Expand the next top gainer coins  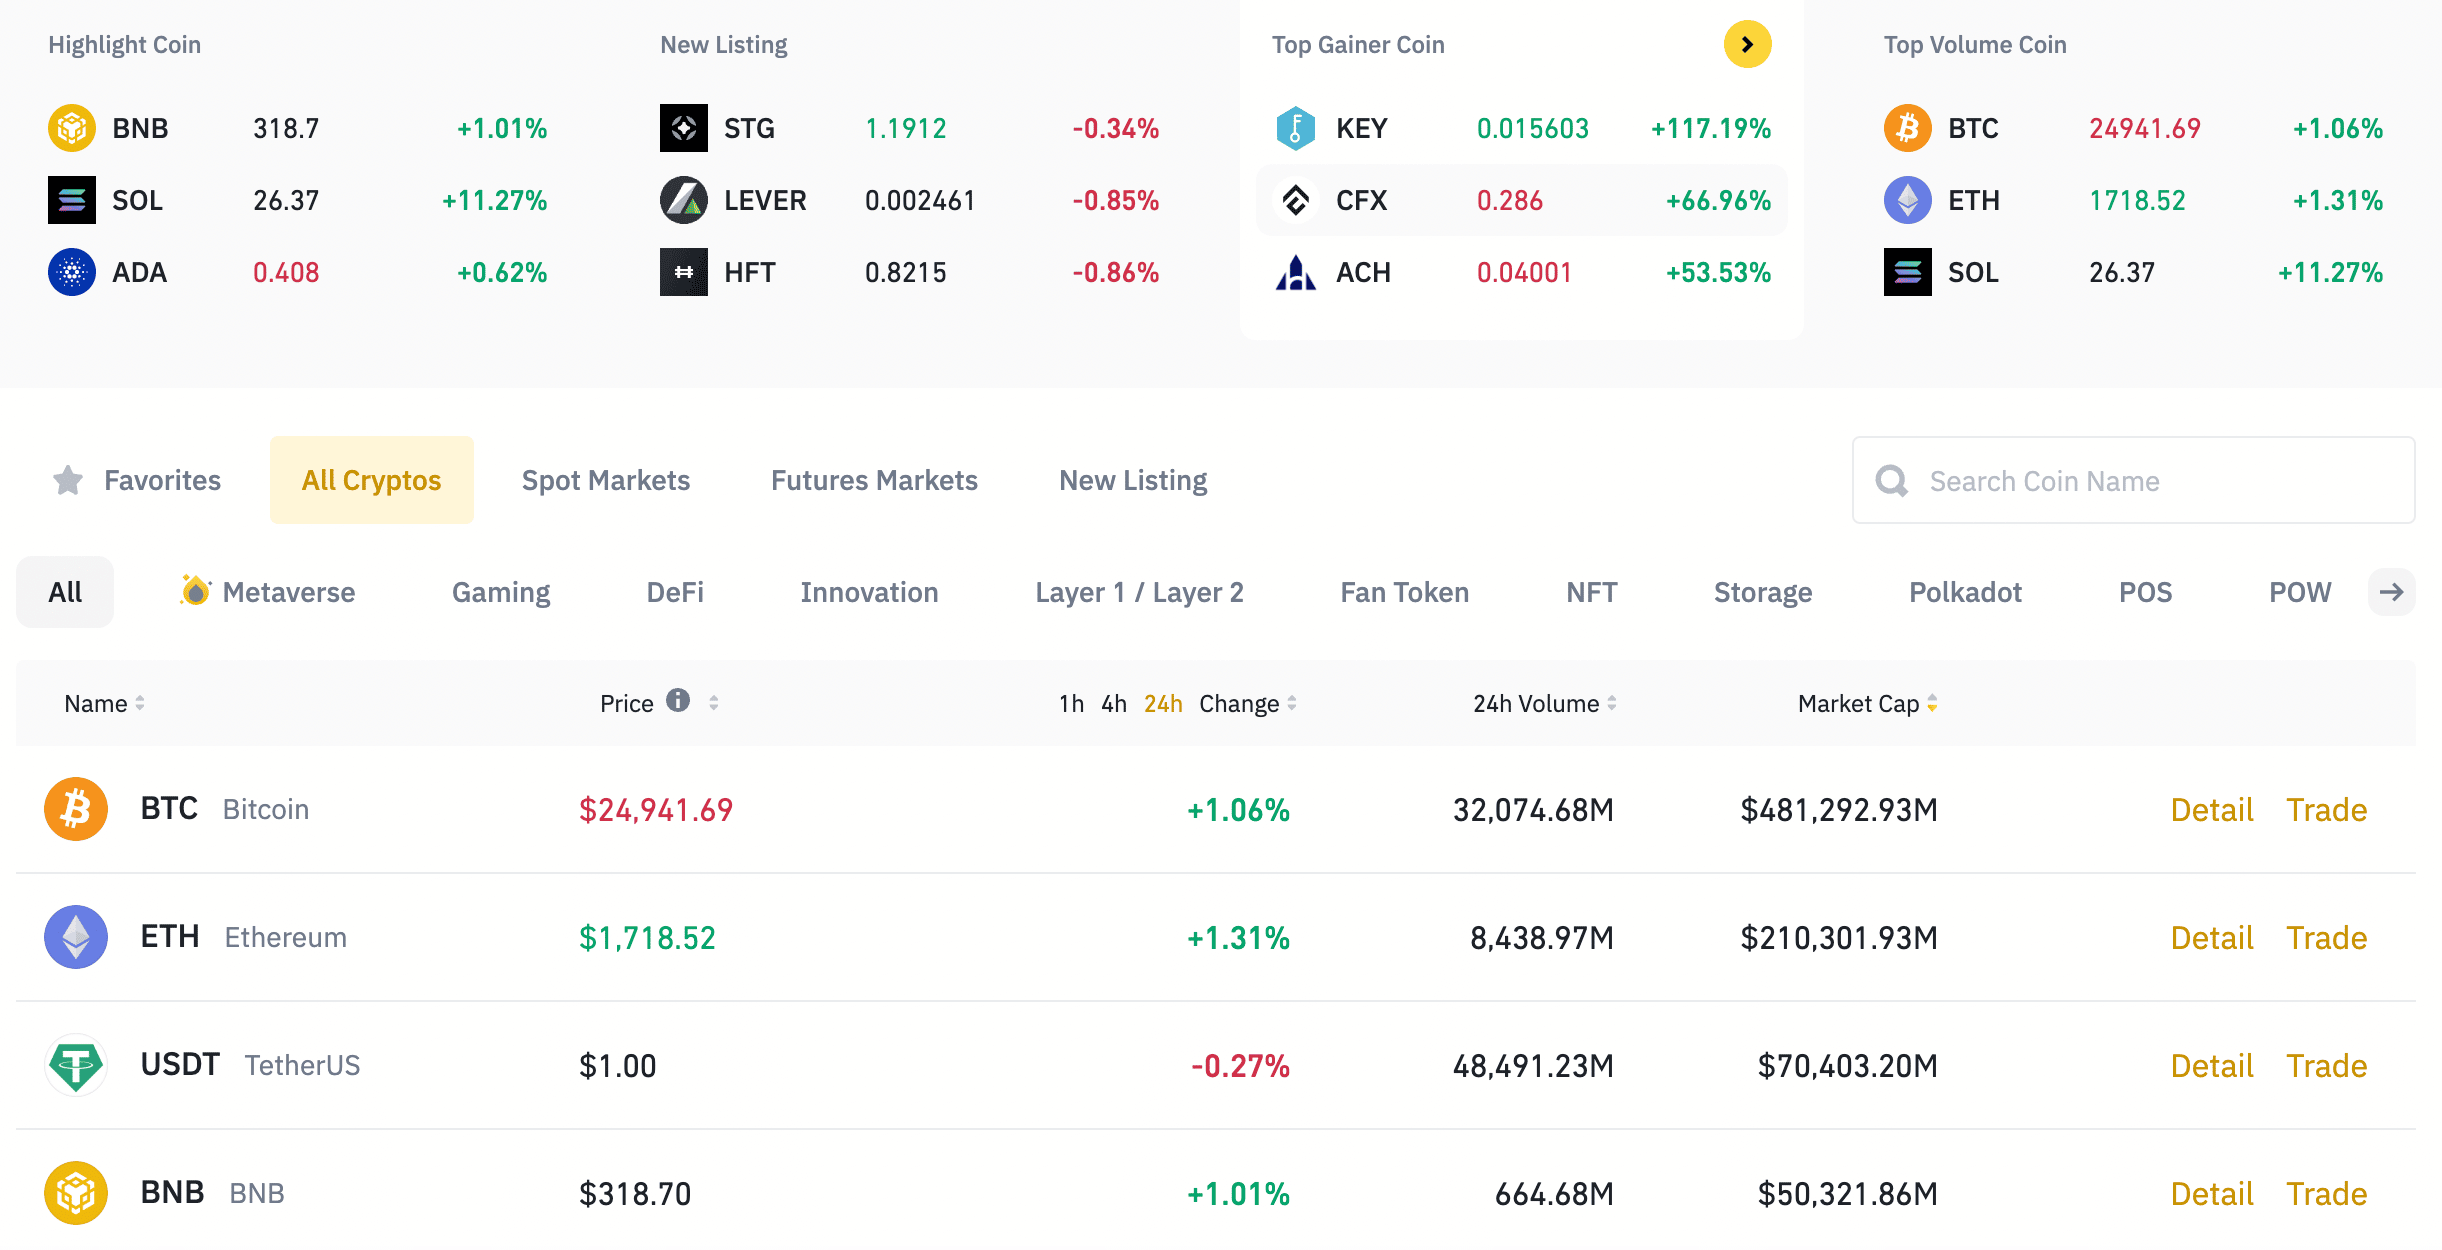[1749, 43]
